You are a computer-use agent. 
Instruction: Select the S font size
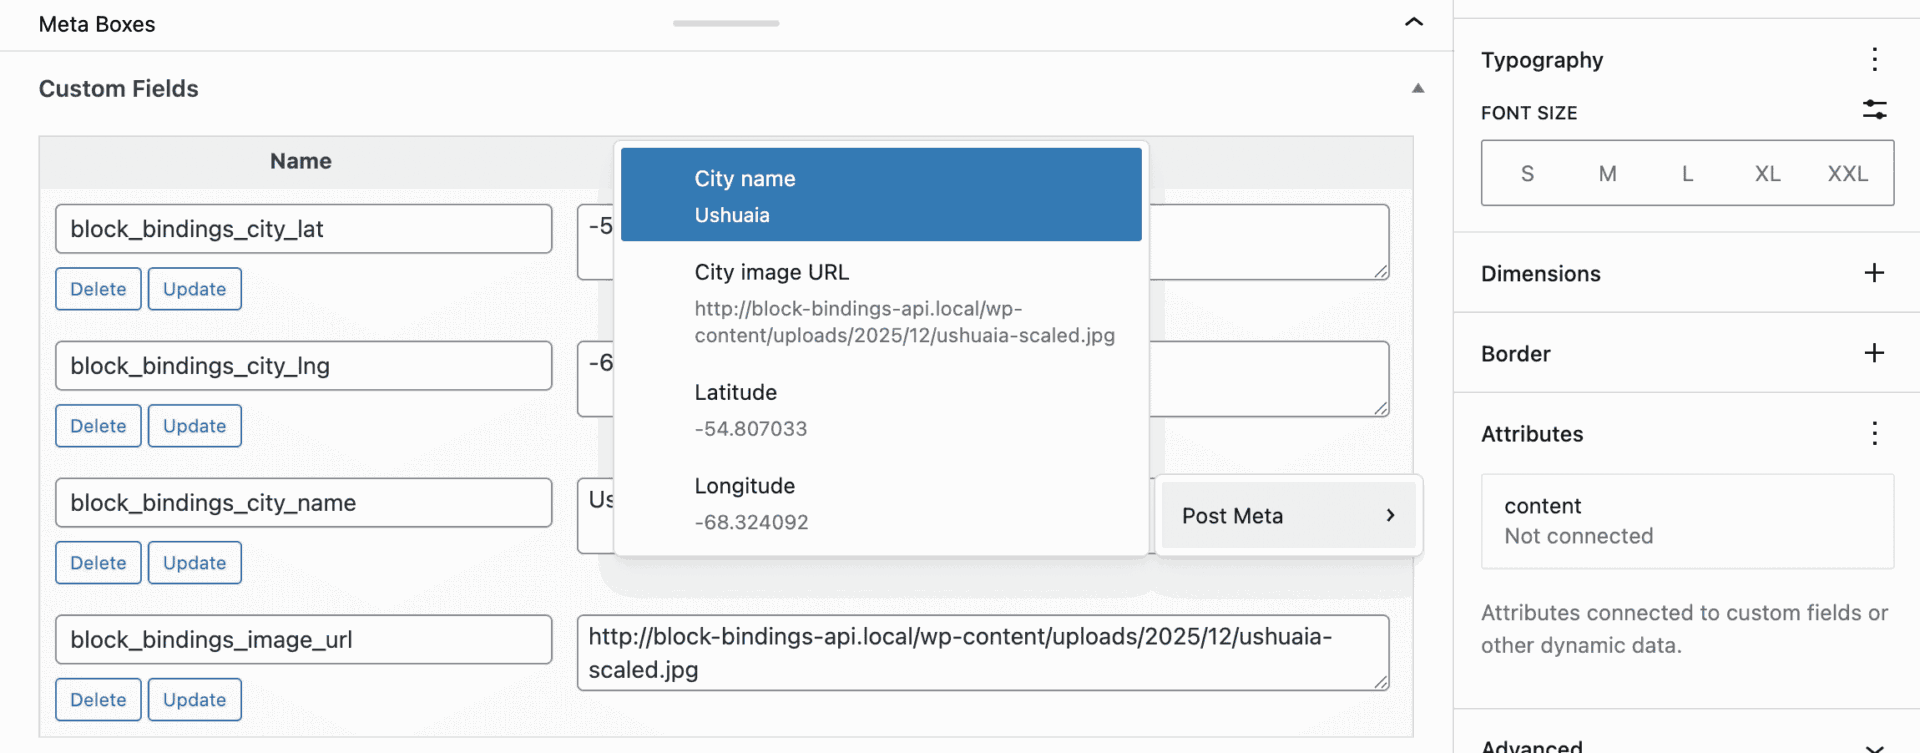(x=1526, y=172)
